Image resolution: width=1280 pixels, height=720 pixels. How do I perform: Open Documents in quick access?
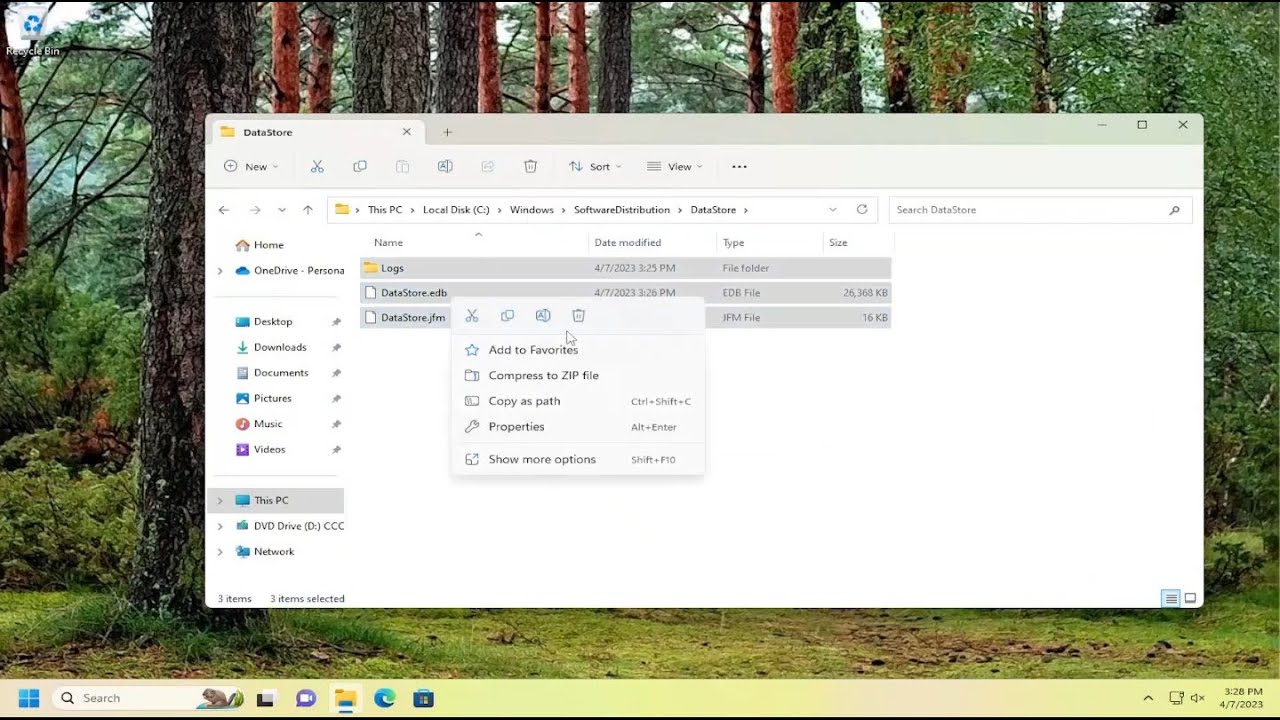click(x=281, y=373)
